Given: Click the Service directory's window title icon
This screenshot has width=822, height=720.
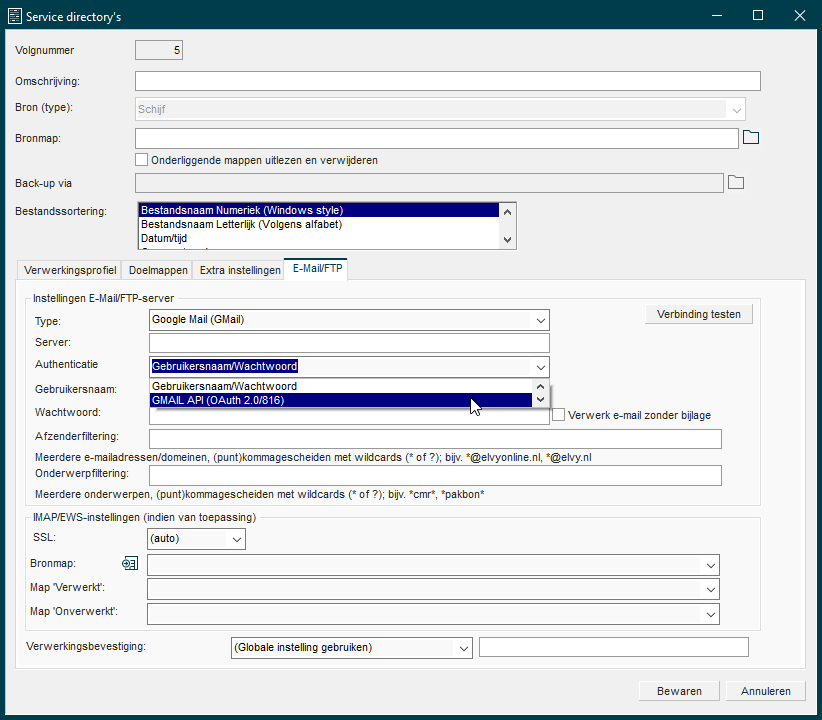Looking at the screenshot, I should [15, 16].
